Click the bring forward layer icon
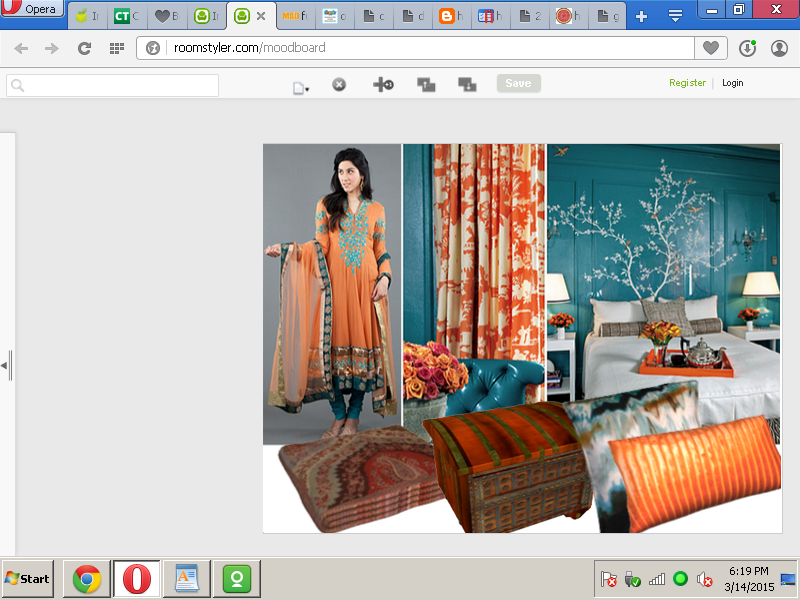 point(426,85)
